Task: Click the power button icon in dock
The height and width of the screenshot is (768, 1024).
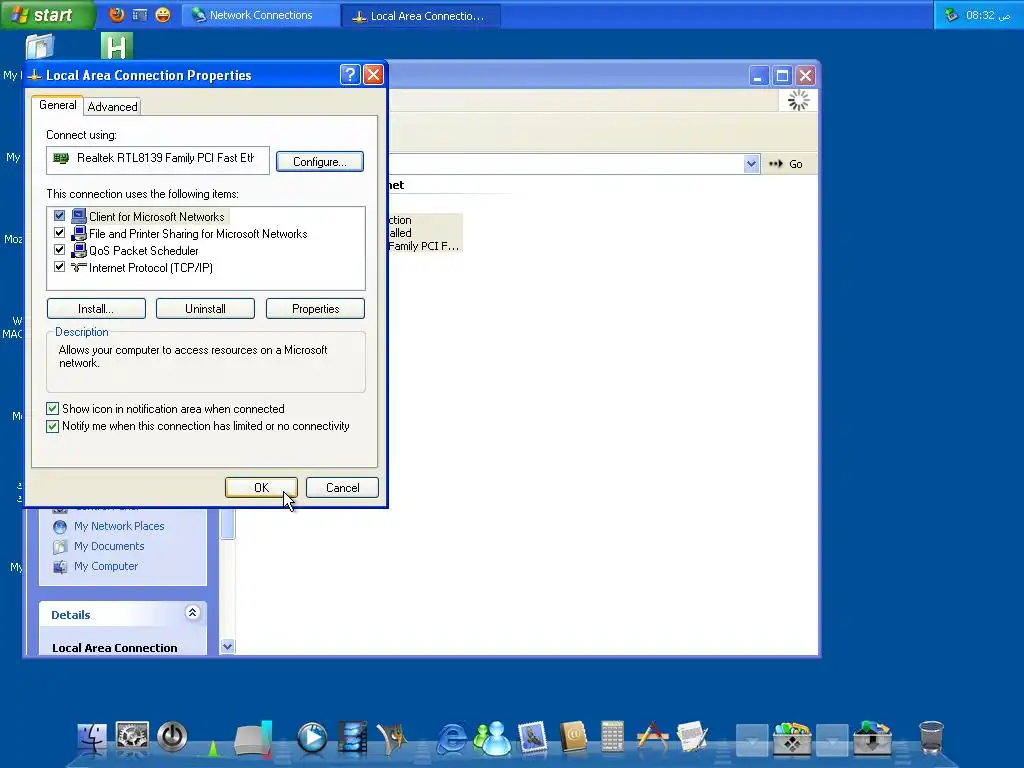Action: [172, 737]
